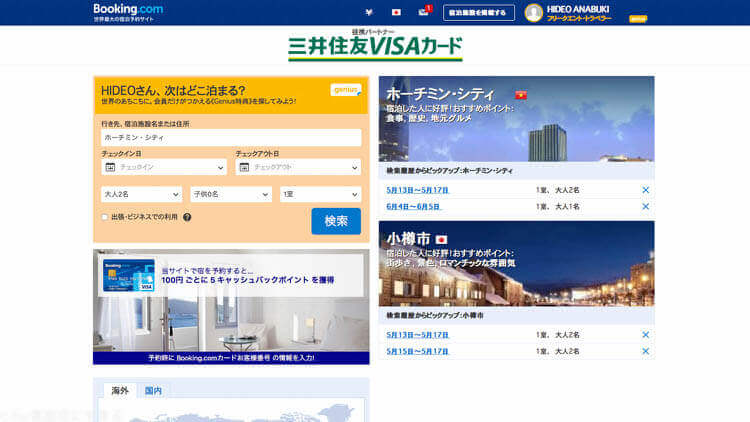The height and width of the screenshot is (422, 750).
Task: Click the HIDEO ANABUKI account name
Action: [x=578, y=9]
